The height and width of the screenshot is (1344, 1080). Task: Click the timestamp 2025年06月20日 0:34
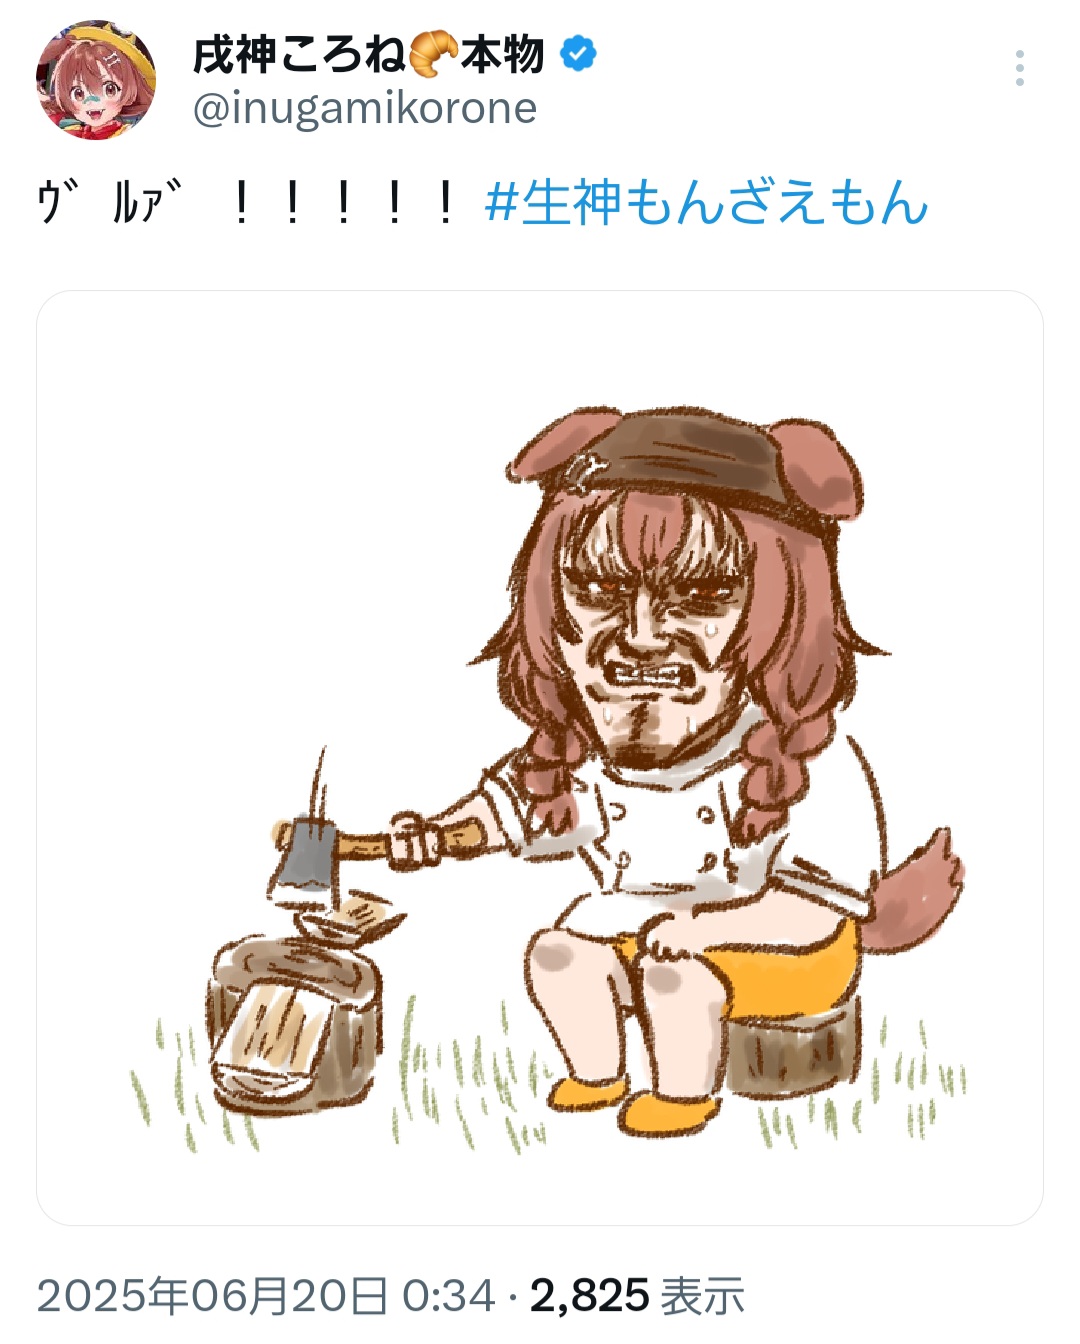(266, 1296)
